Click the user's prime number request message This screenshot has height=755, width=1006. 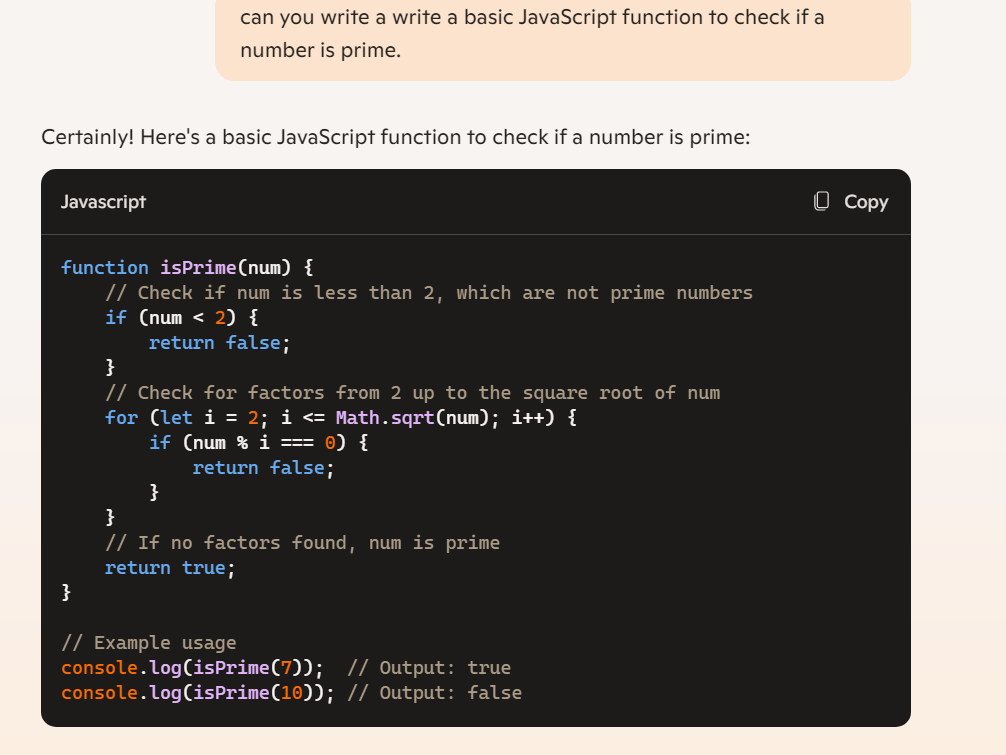[532, 33]
